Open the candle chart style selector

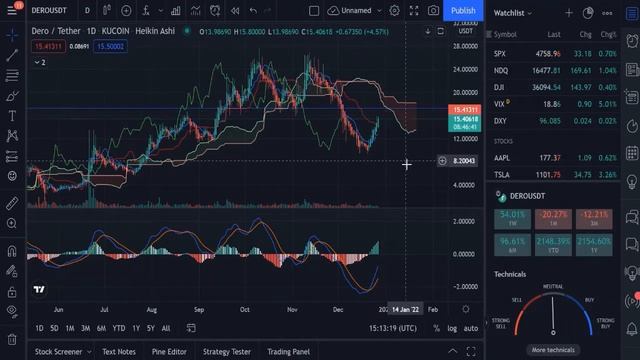107,11
